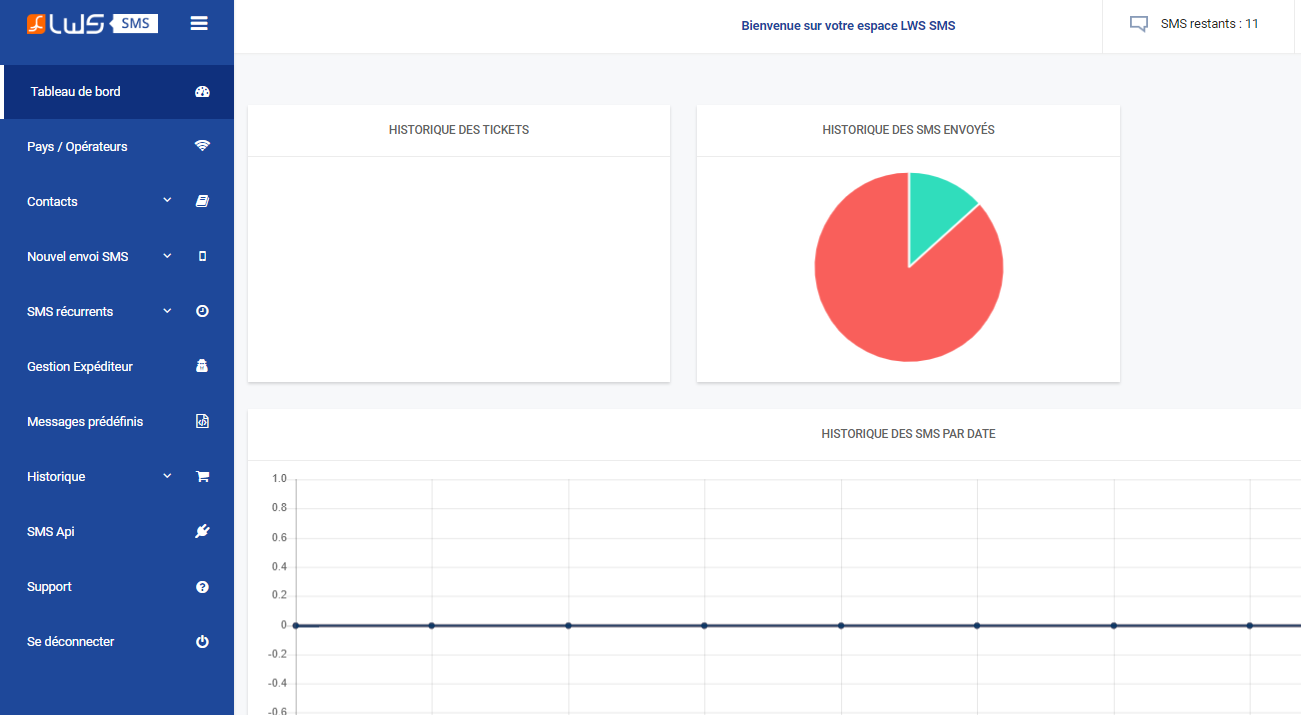The width and height of the screenshot is (1301, 715).
Task: Click the speech bubble icon beside SMS restants
Action: point(1138,24)
